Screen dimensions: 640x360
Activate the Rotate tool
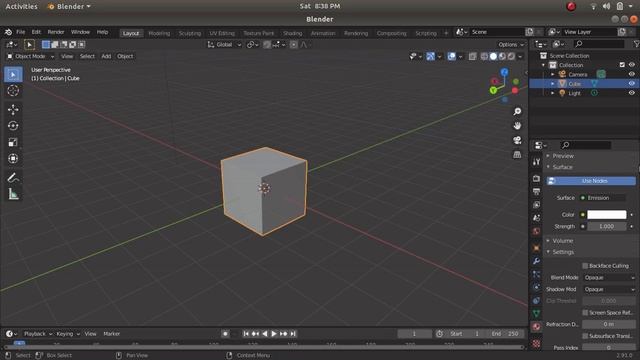13,126
